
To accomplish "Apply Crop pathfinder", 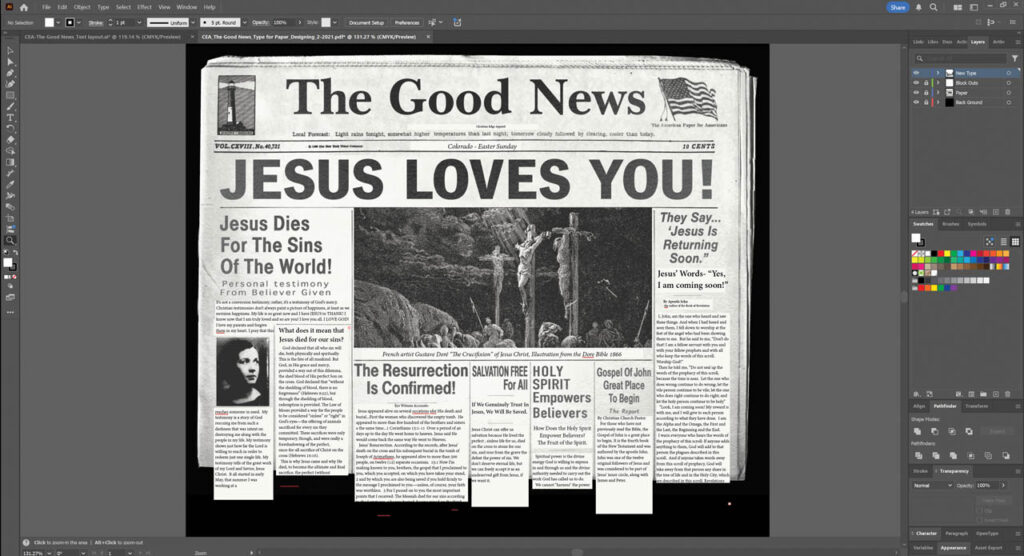I will pos(970,455).
